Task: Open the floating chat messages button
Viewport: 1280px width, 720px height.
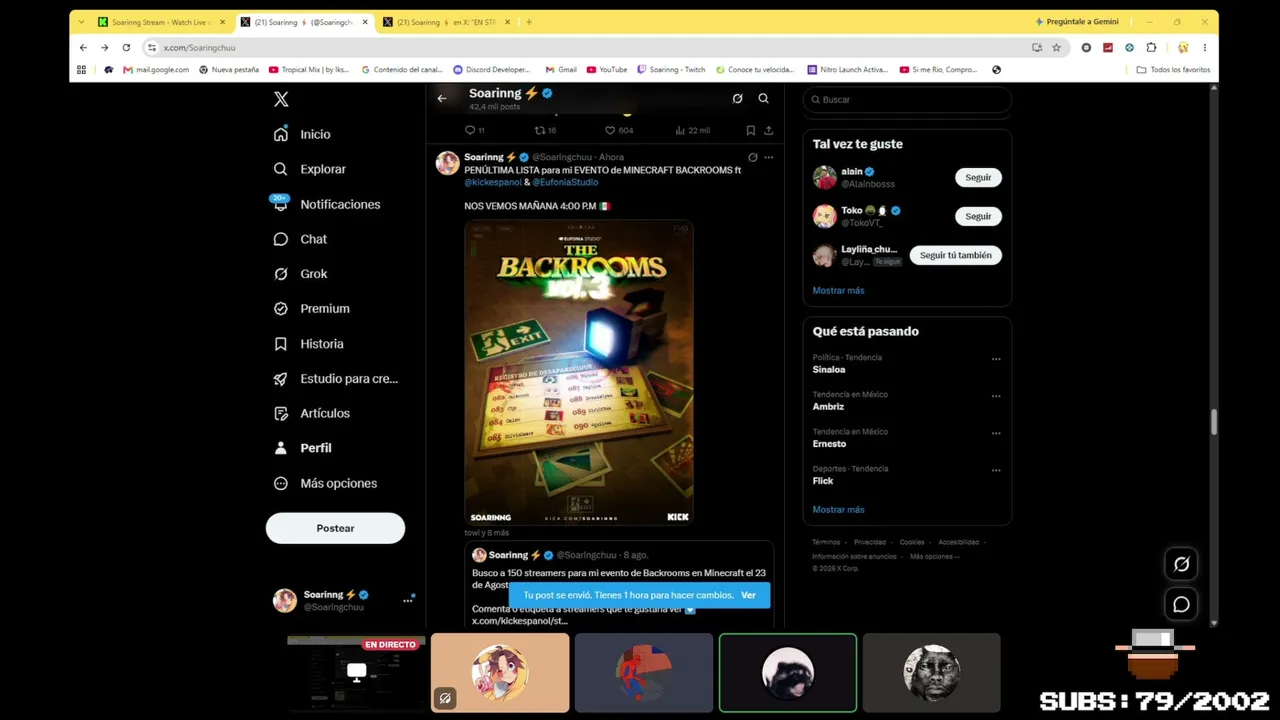Action: point(1181,604)
